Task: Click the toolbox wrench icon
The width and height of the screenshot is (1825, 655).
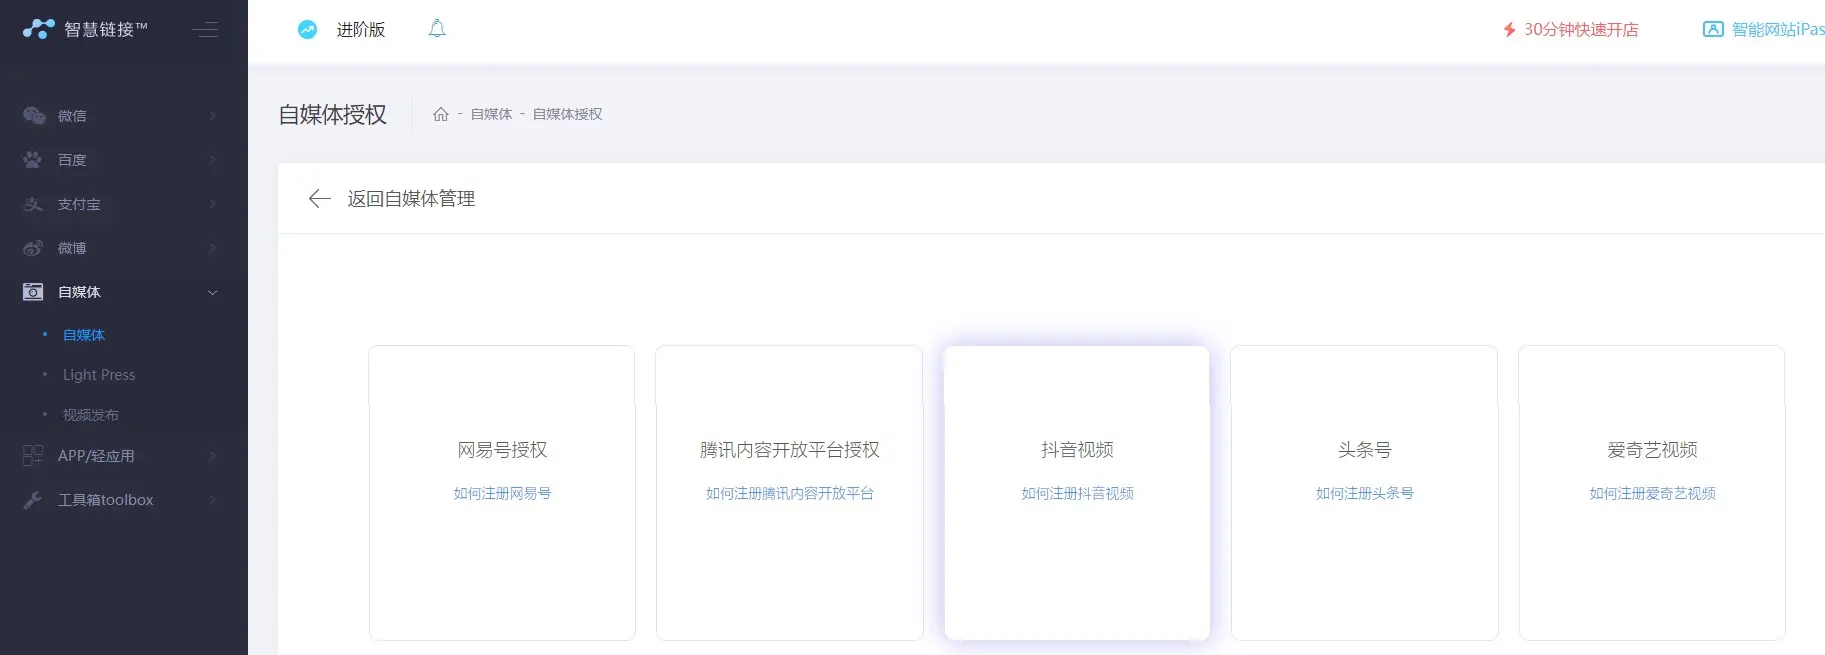Action: (x=33, y=500)
